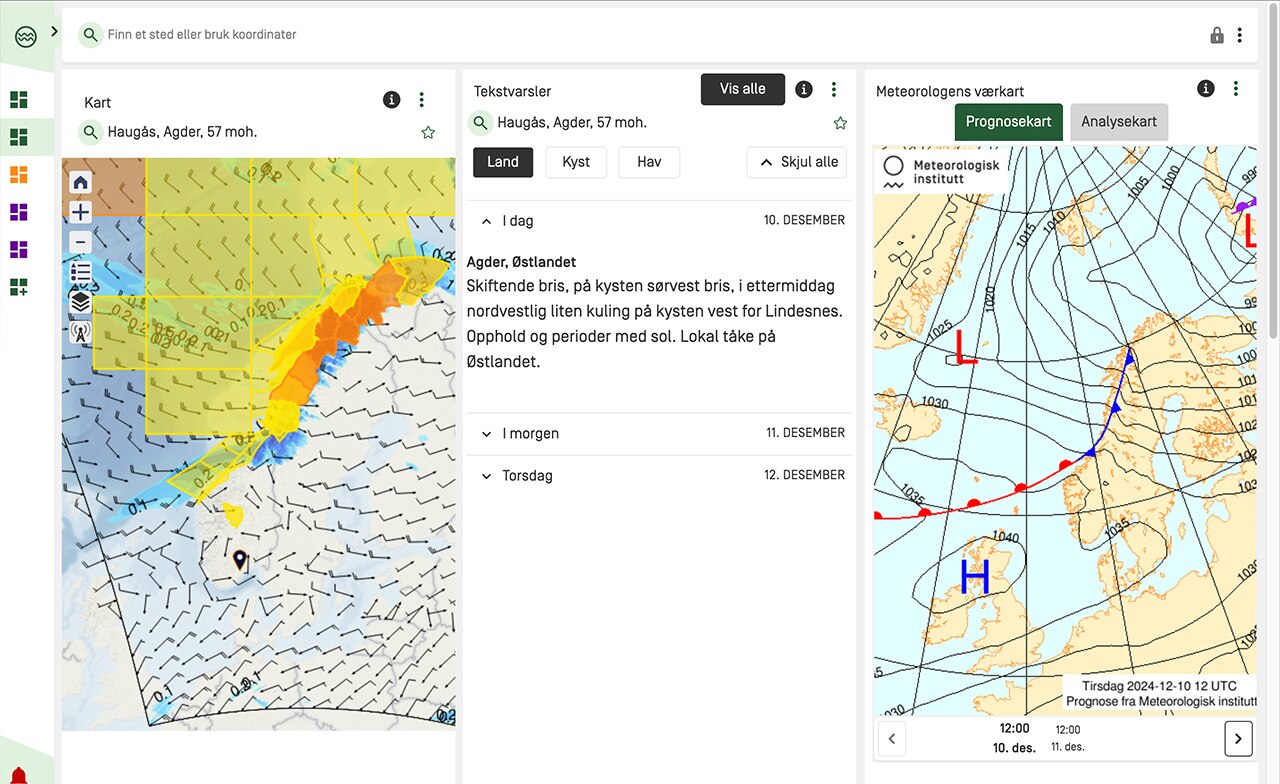
Task: Click the antenna observation stations icon
Action: click(81, 331)
